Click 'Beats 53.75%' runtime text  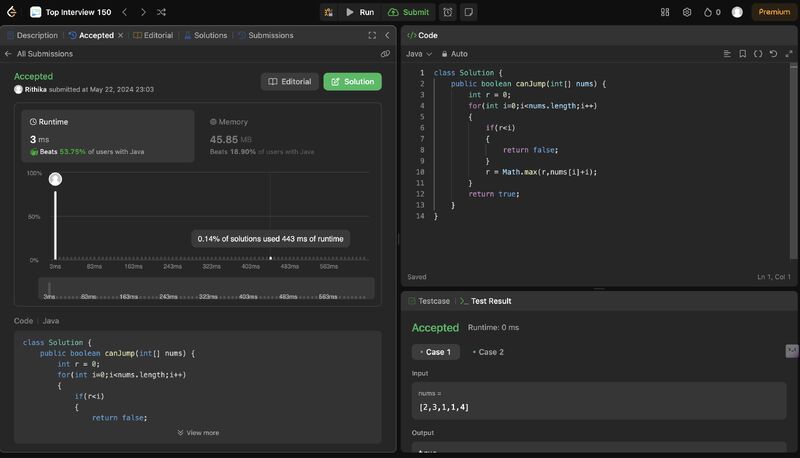[63, 151]
